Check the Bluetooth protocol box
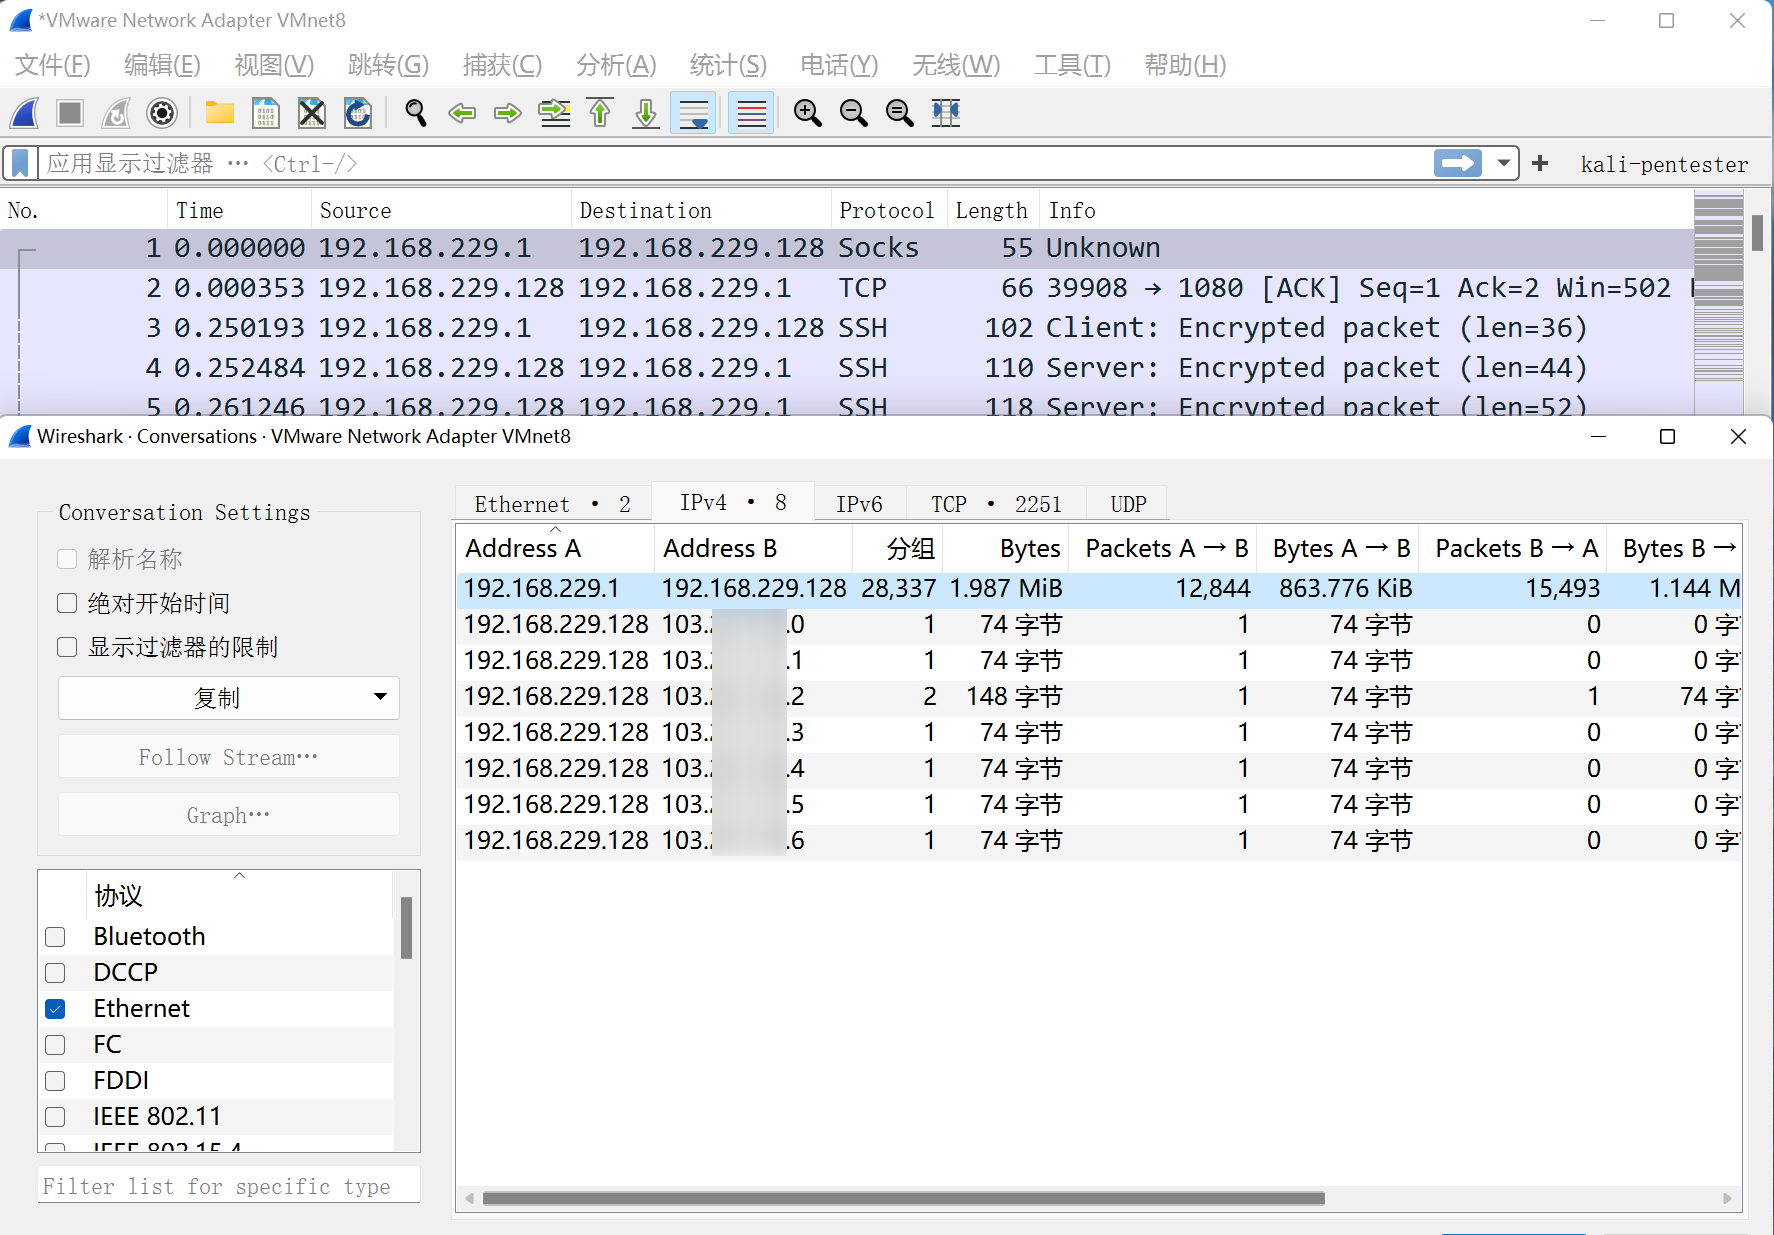 click(55, 937)
